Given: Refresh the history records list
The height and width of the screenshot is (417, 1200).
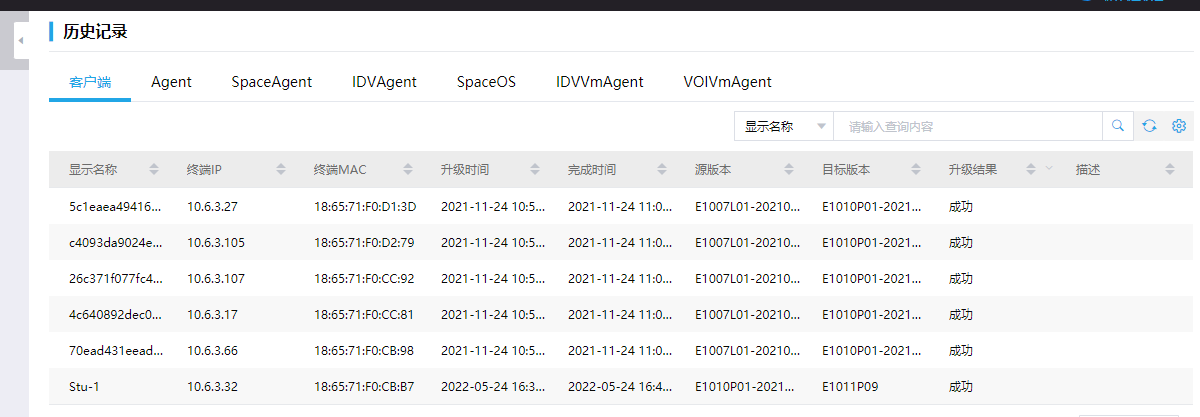Looking at the screenshot, I should coord(1149,126).
